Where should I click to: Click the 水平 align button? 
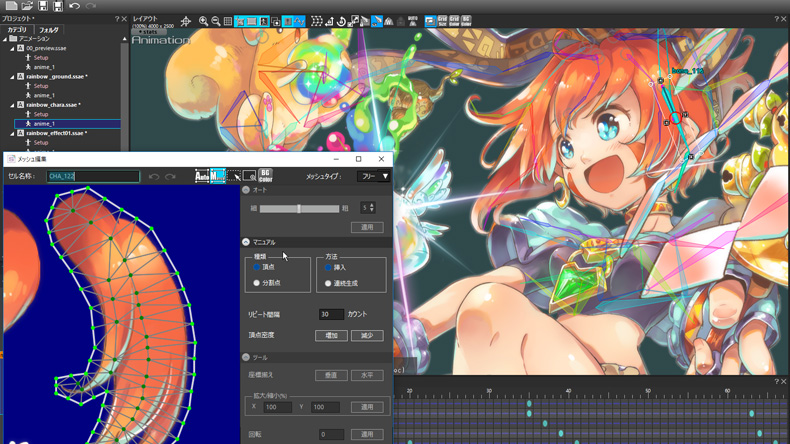pos(367,375)
